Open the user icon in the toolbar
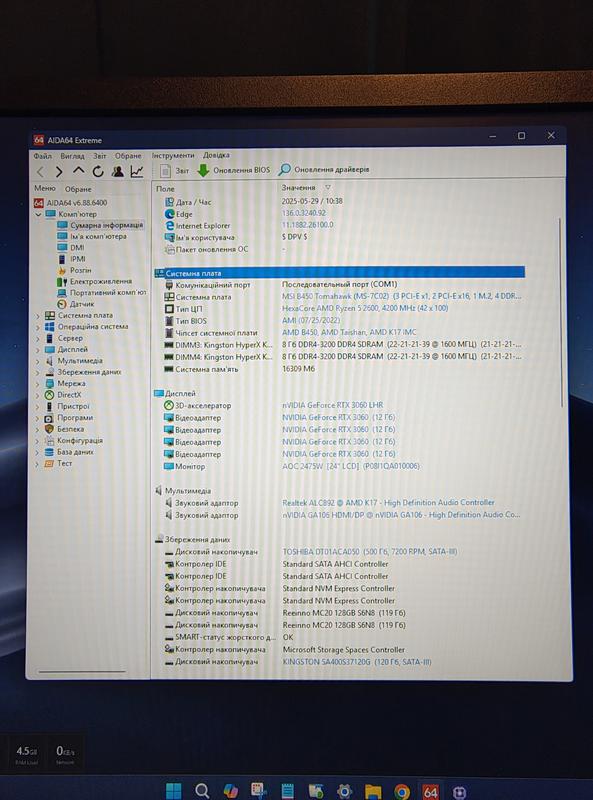593x800 pixels. (117, 171)
